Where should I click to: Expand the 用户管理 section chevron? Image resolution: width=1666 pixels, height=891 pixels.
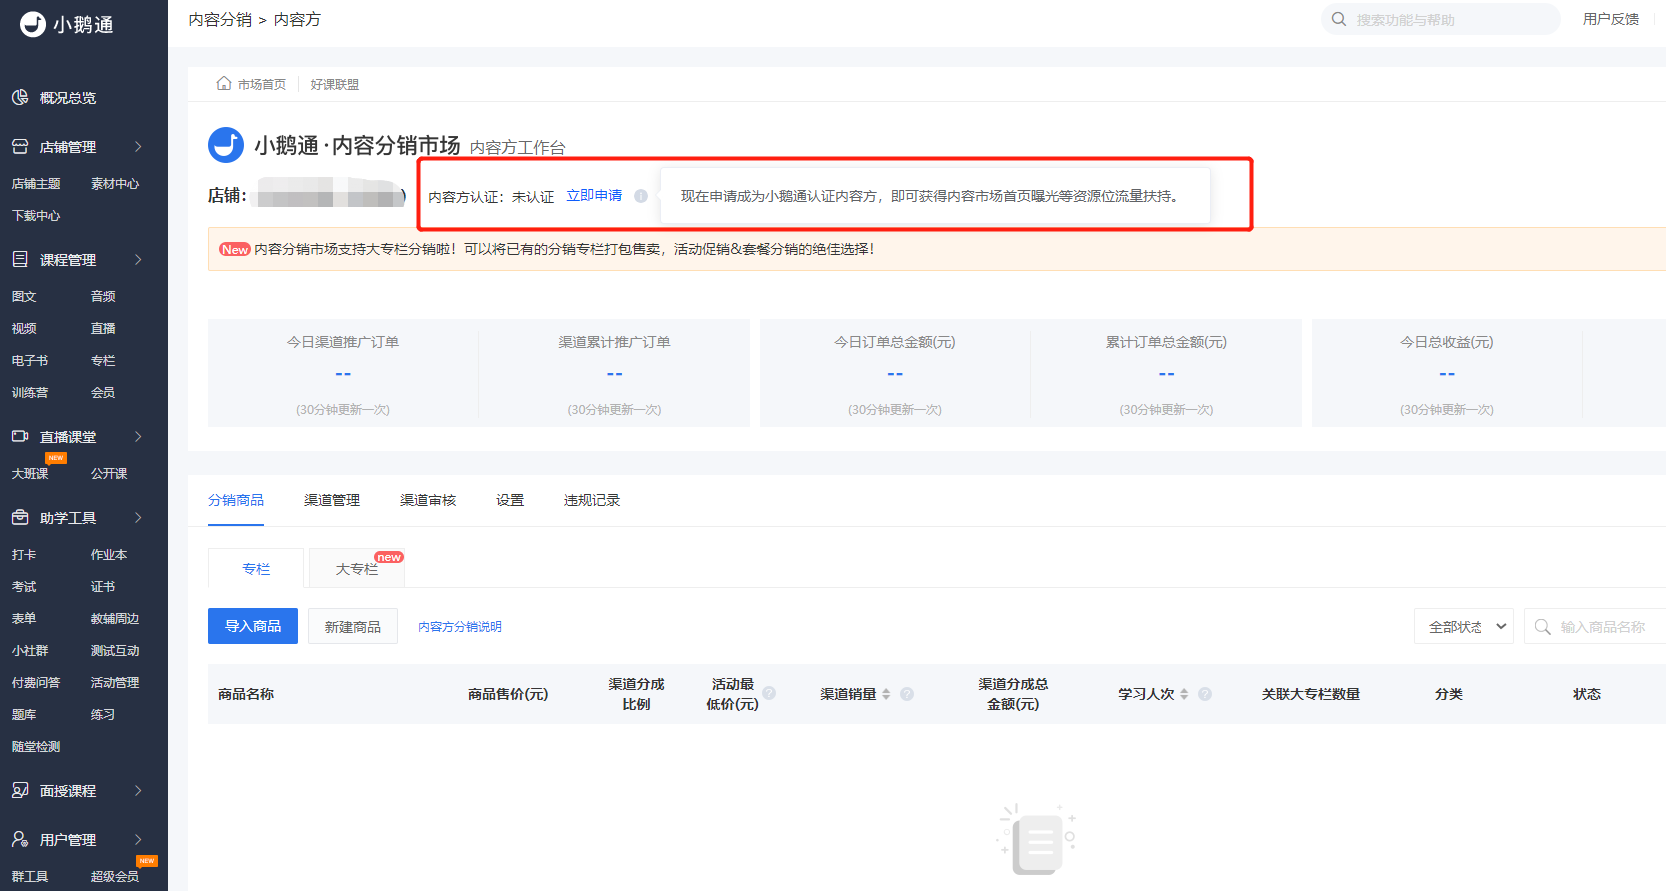coord(138,840)
